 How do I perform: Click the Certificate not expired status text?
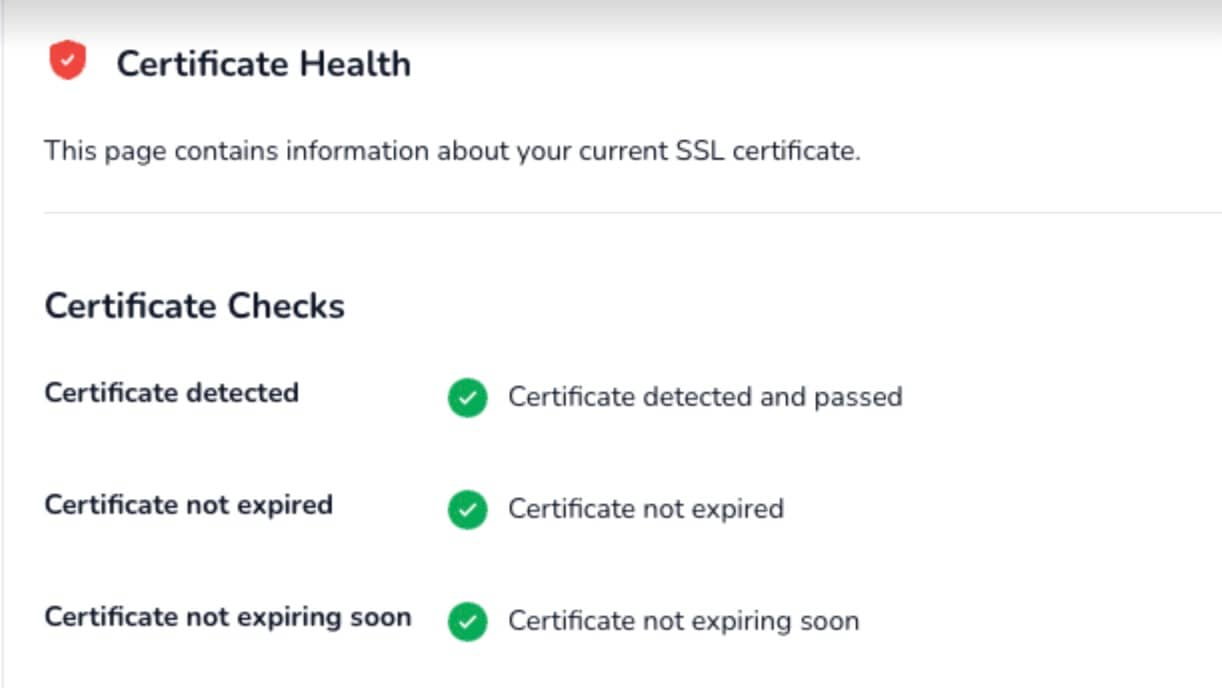point(646,509)
